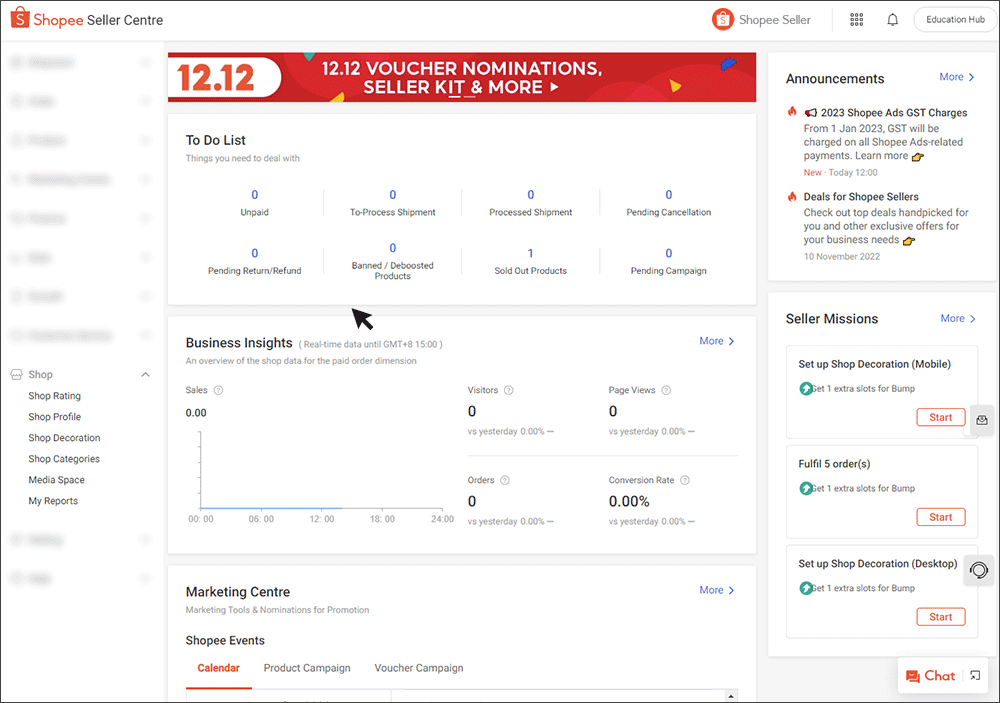The image size is (1000, 703).
Task: Select the Shop icon in the sidebar
Action: pos(15,374)
